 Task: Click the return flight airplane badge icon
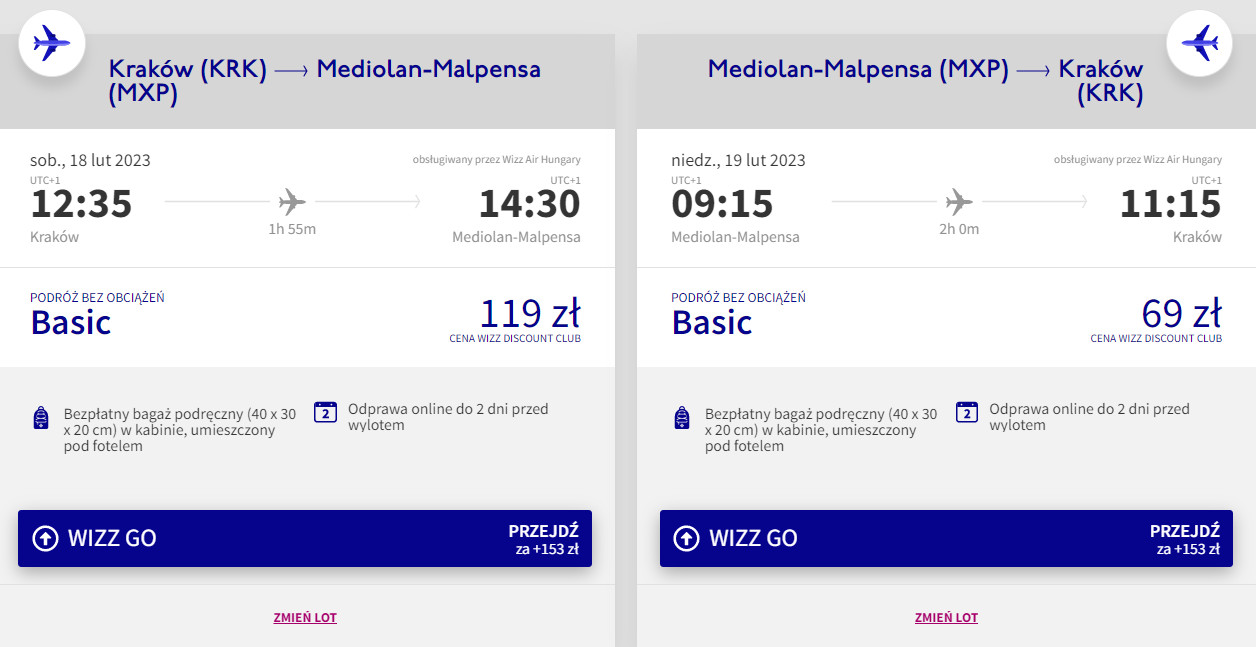click(x=1199, y=43)
